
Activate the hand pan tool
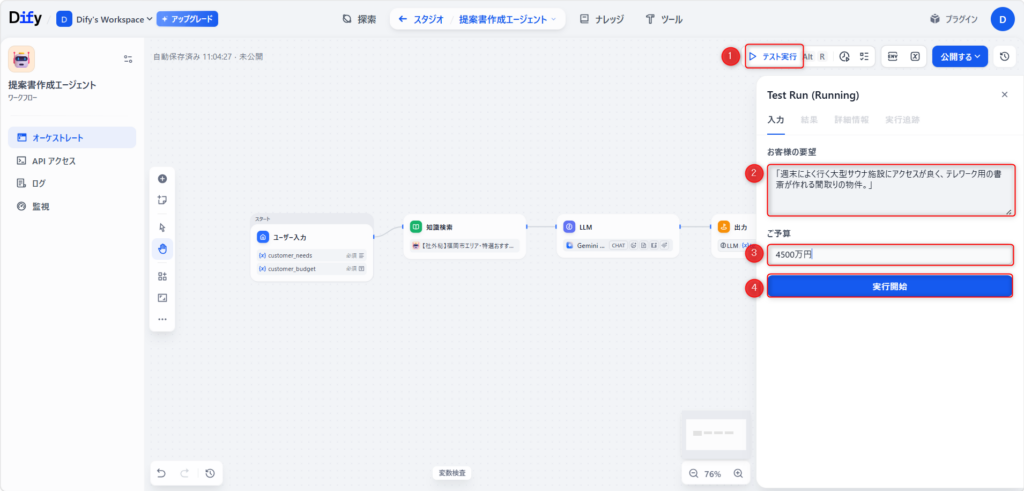162,248
